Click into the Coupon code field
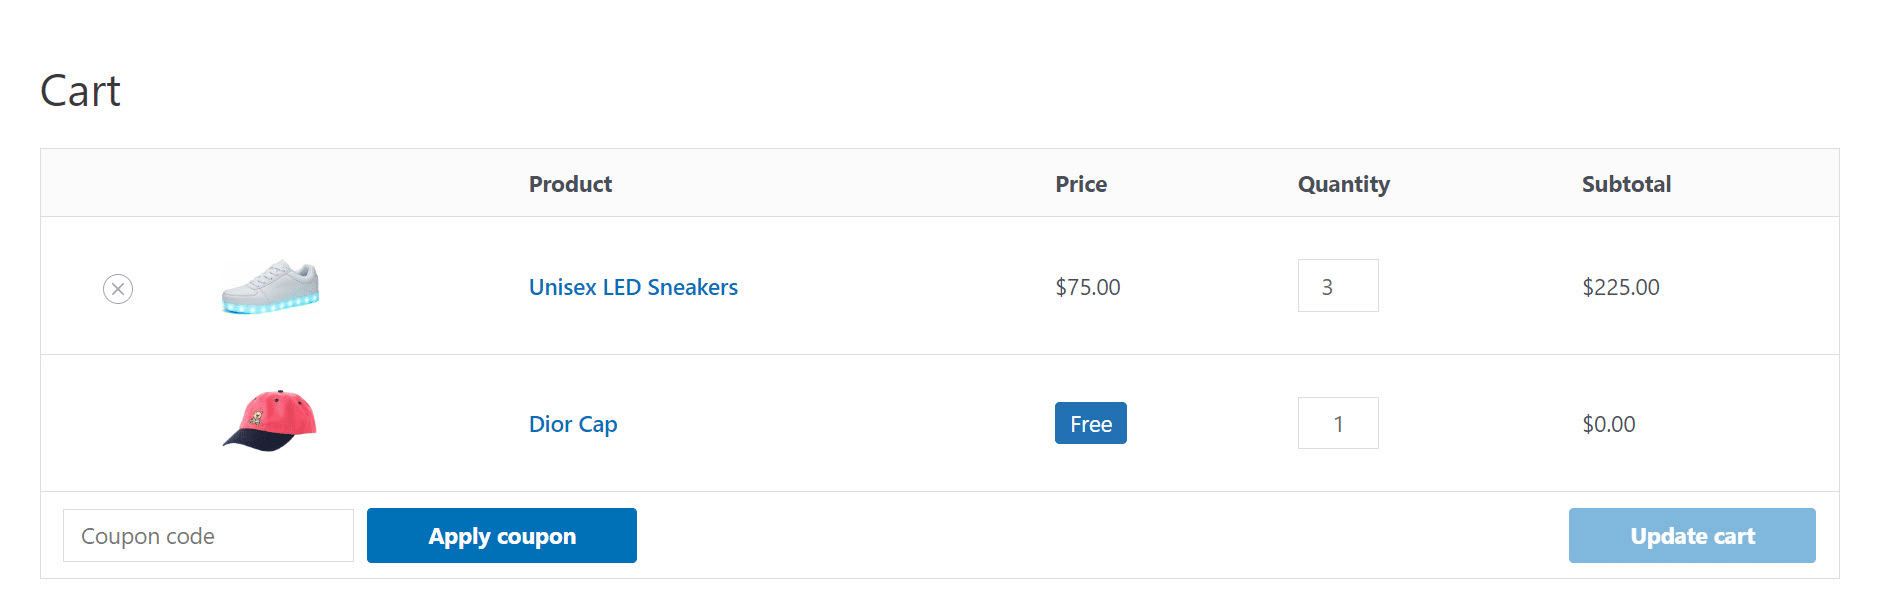 [x=208, y=536]
